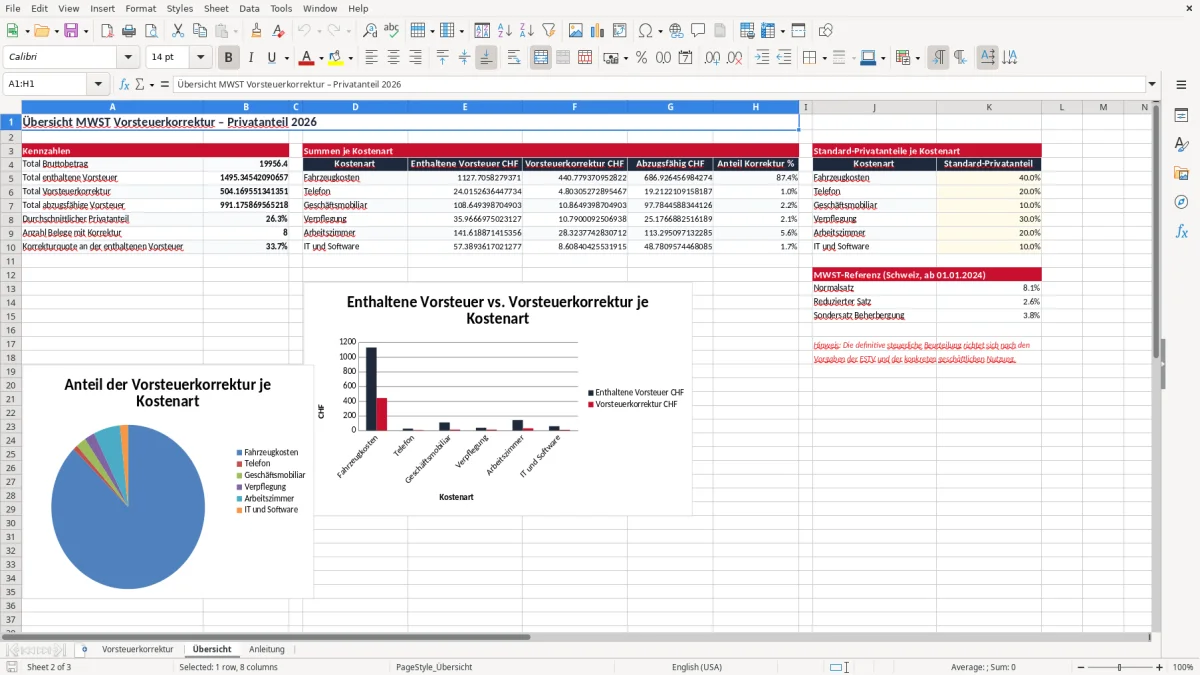Open a file with the folder icon
The width and height of the screenshot is (1200, 675).
(41, 31)
